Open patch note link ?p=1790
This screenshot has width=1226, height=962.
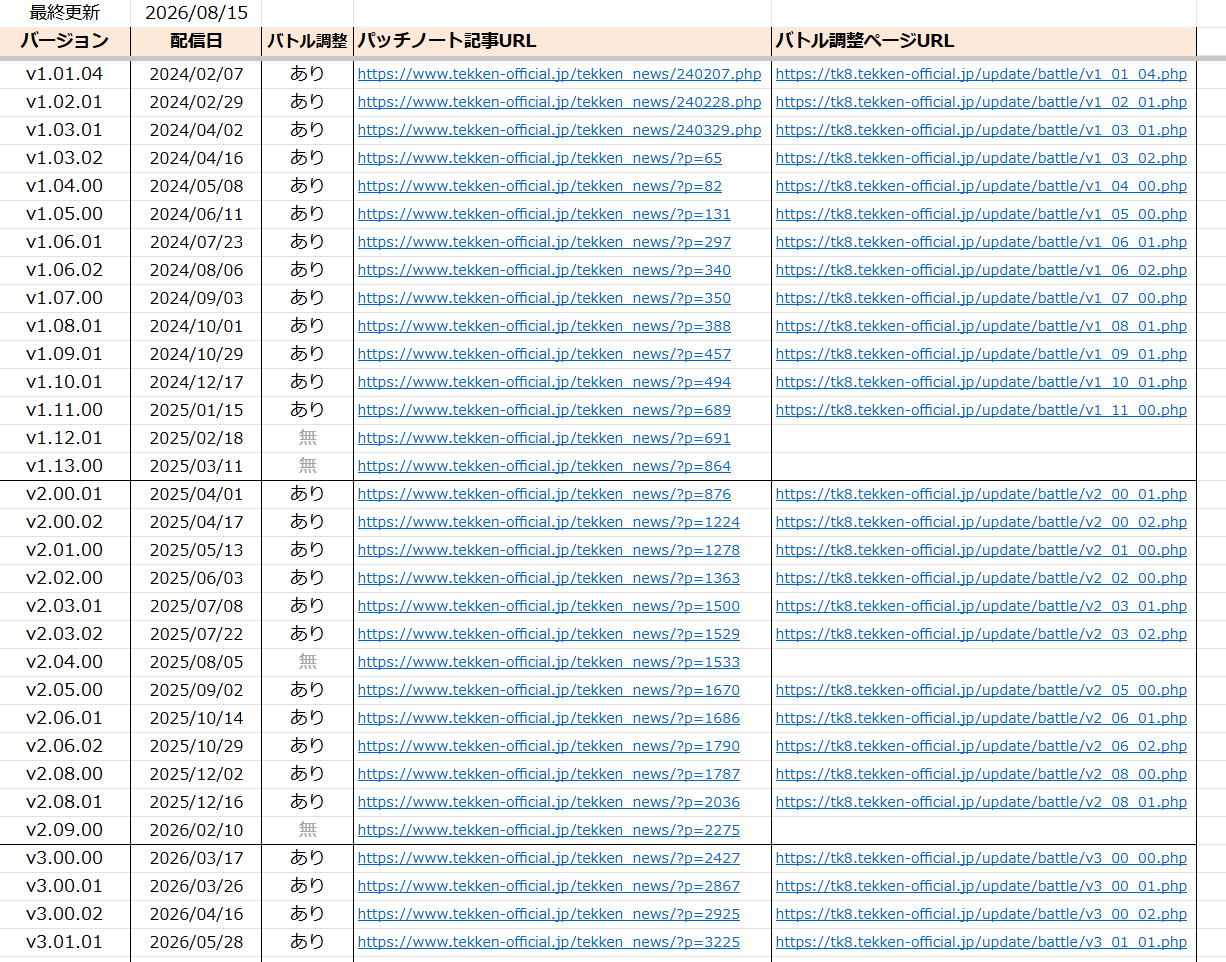549,746
